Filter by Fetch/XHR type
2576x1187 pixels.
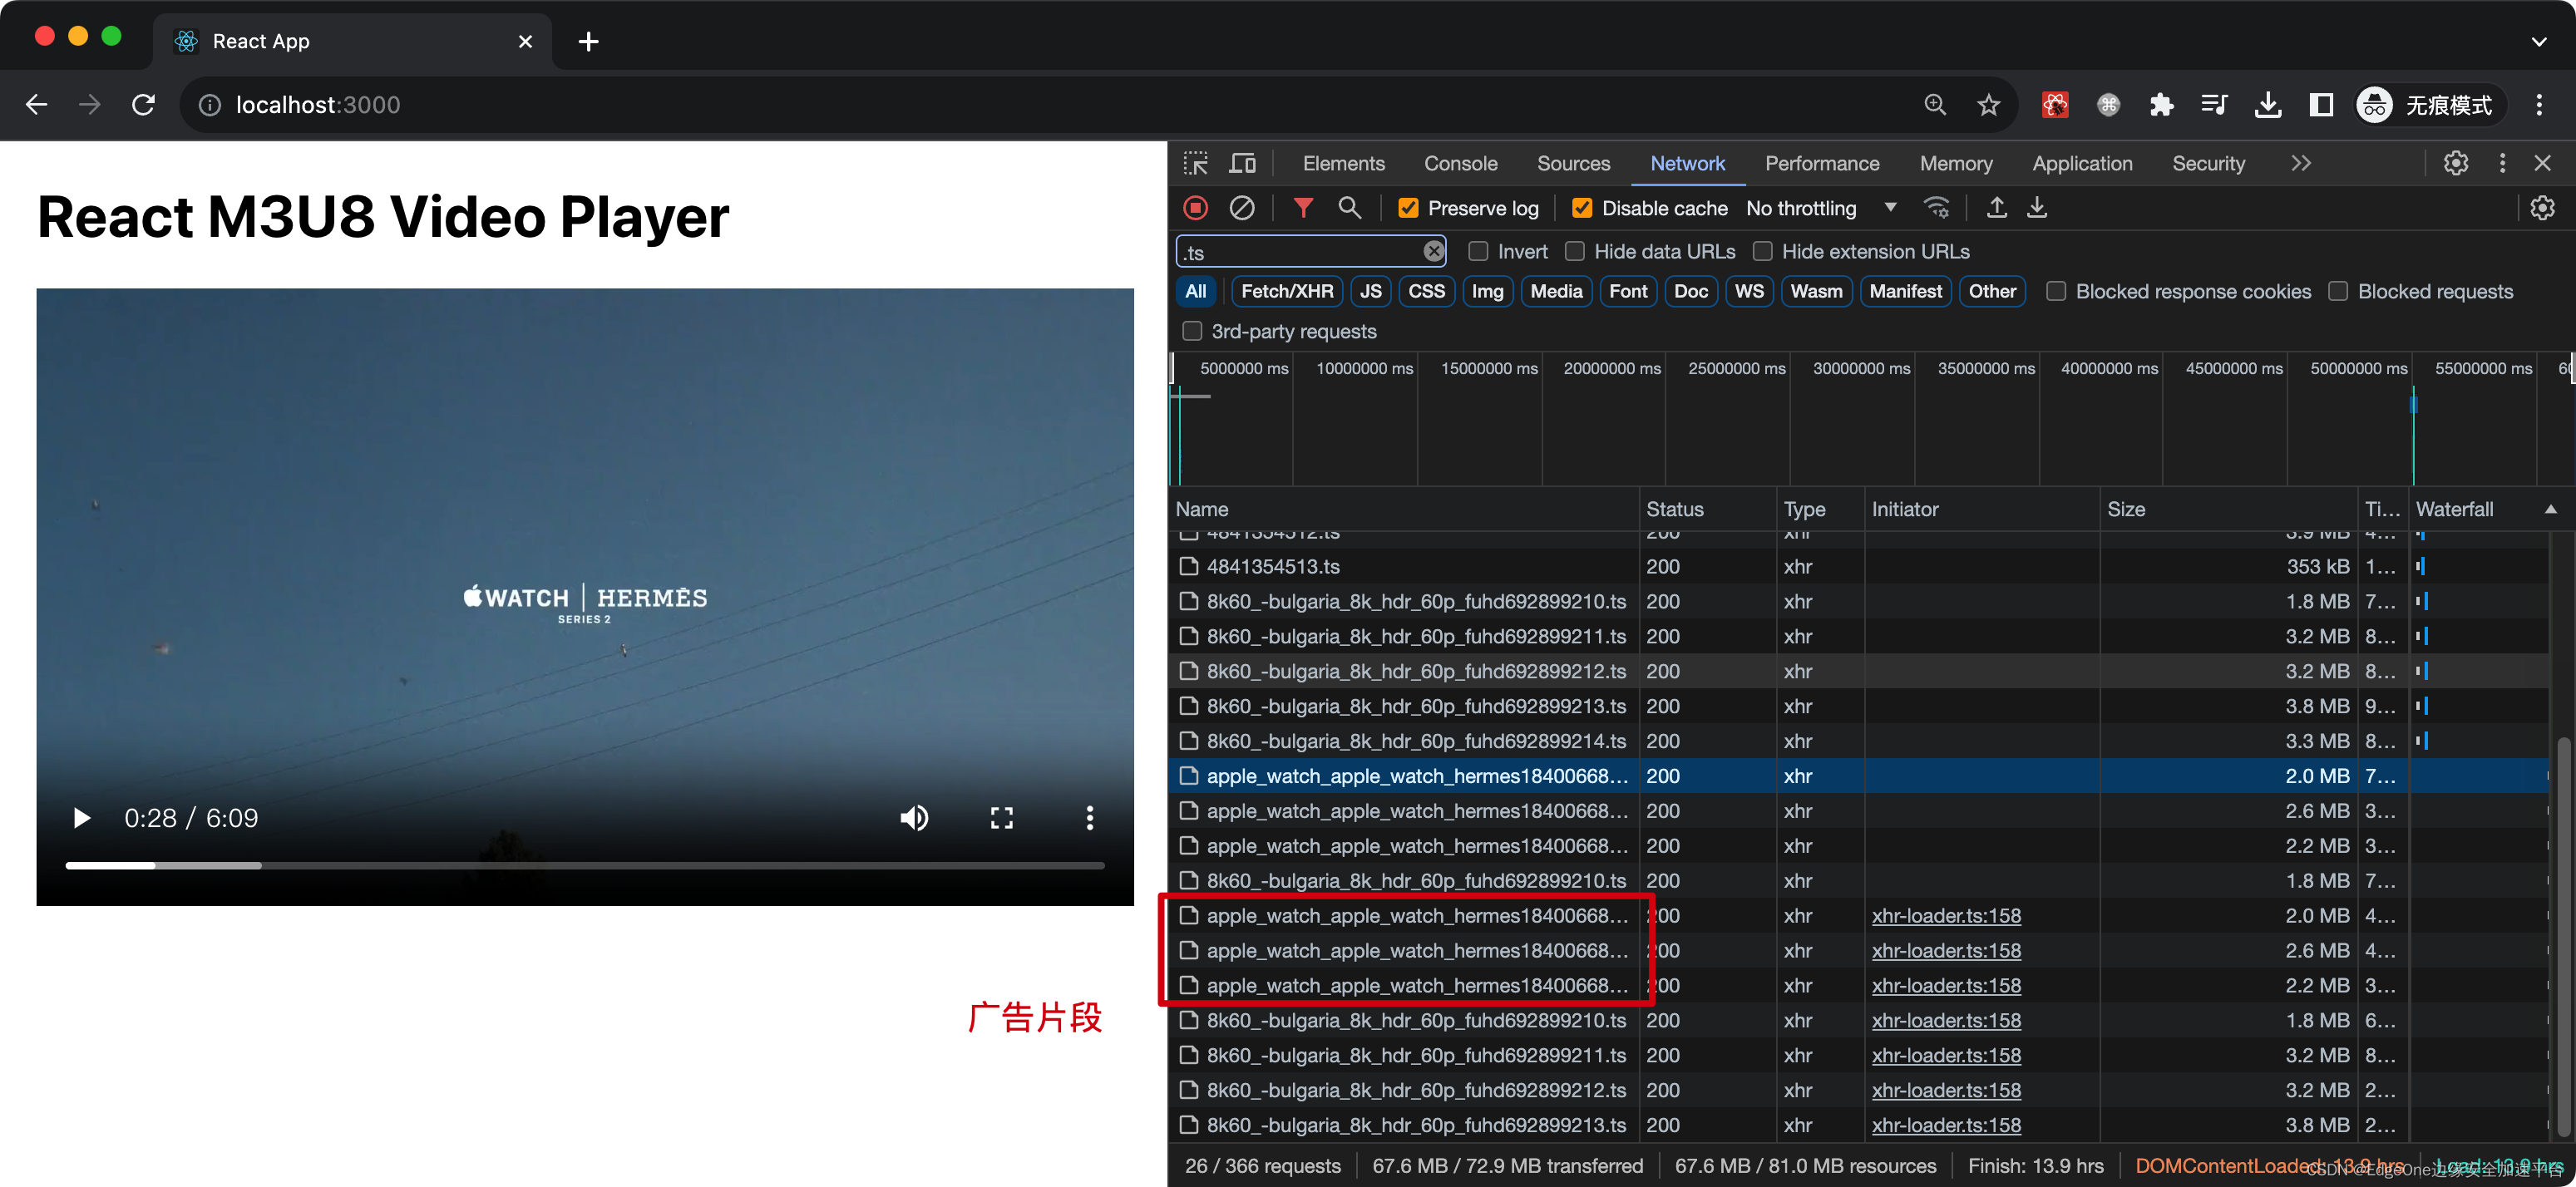coord(1286,291)
